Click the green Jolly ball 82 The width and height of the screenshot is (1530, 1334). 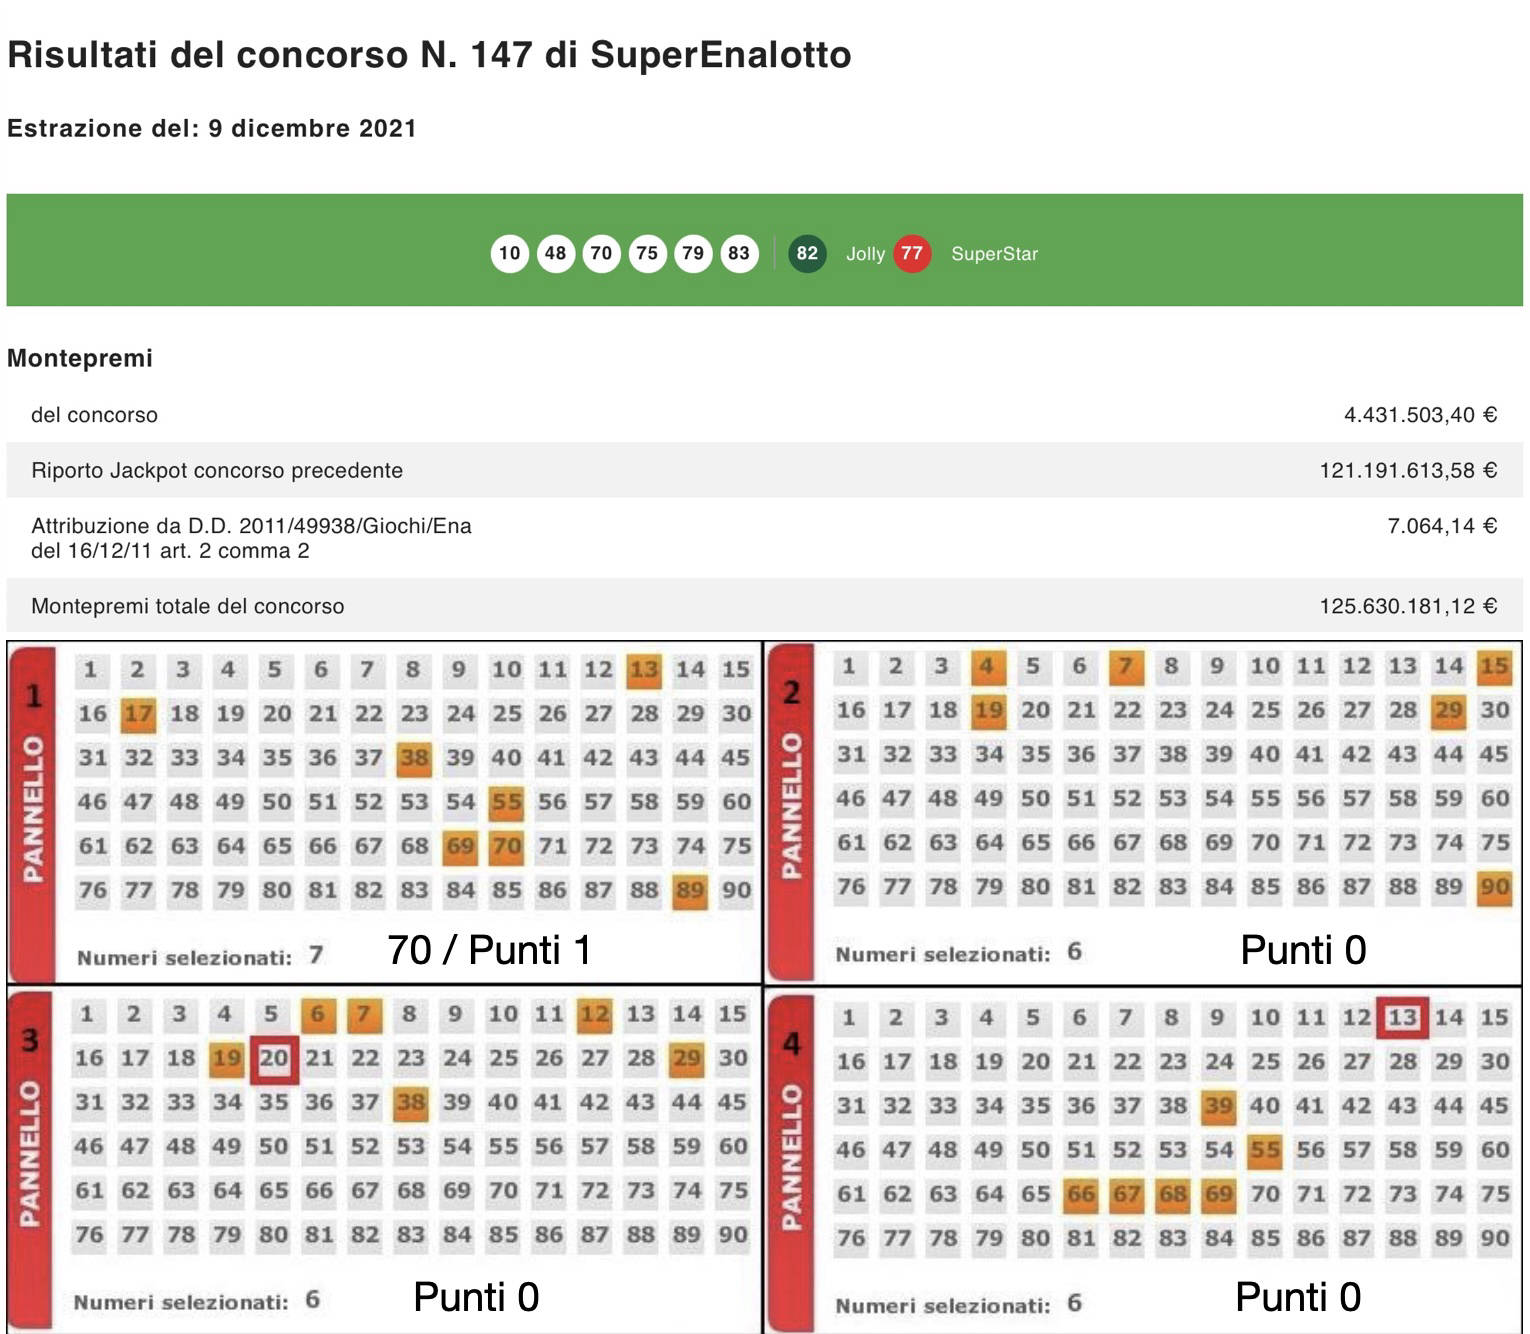(x=807, y=253)
